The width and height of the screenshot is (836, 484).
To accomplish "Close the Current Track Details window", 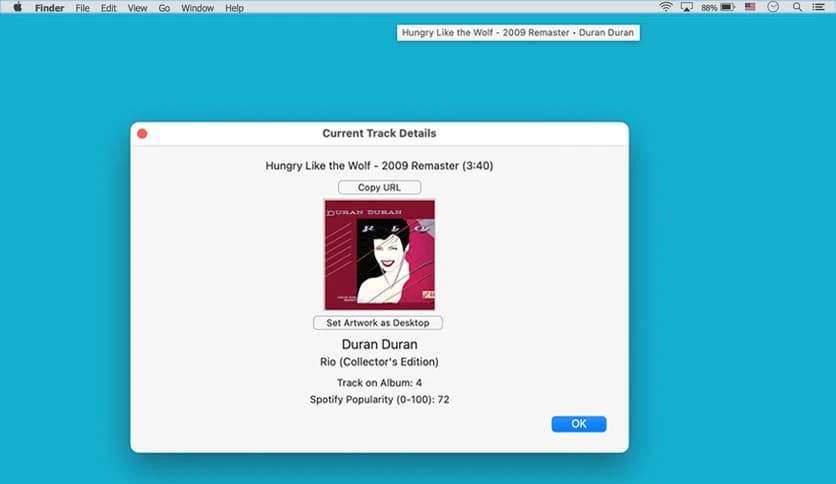I will point(142,134).
